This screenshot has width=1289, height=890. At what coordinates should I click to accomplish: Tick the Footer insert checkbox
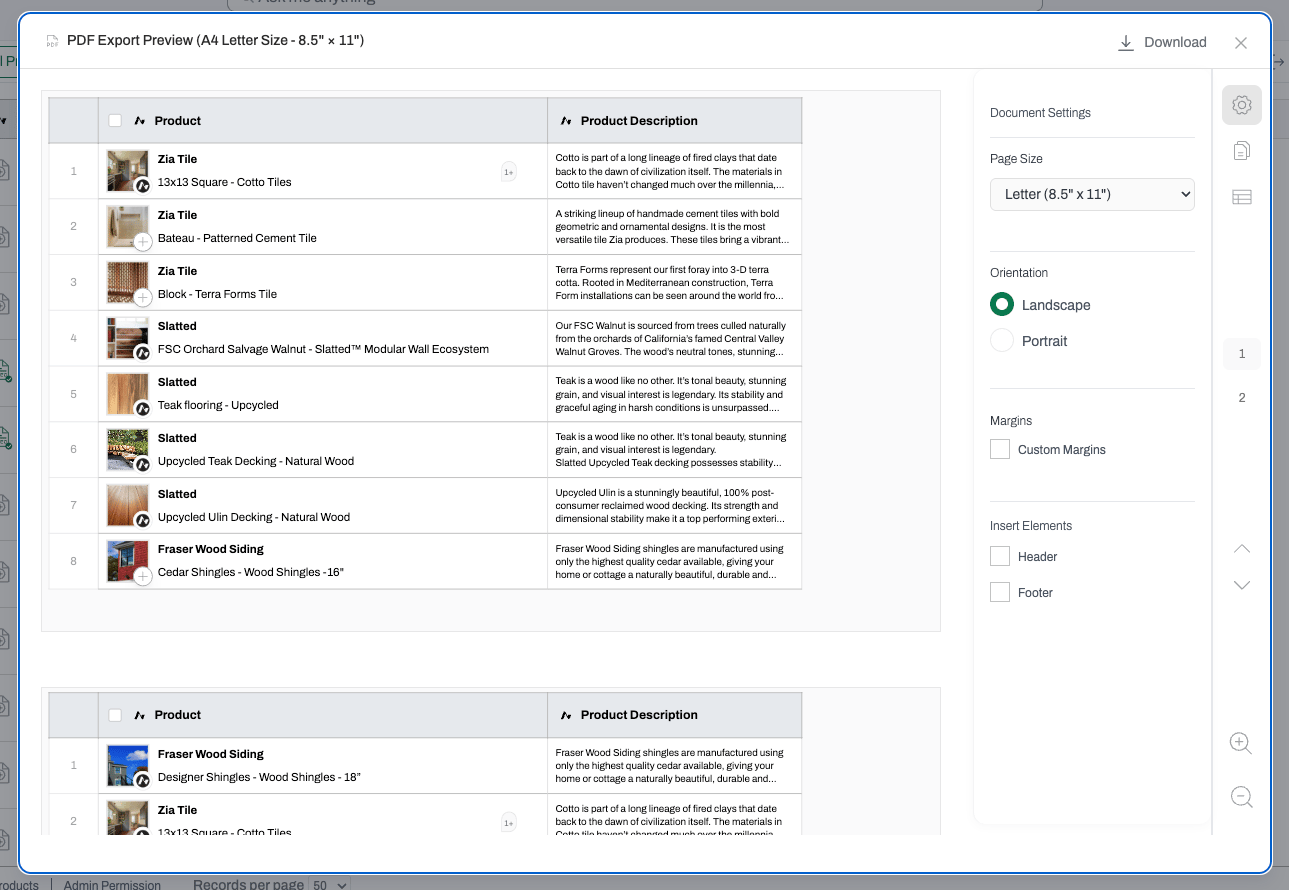999,592
